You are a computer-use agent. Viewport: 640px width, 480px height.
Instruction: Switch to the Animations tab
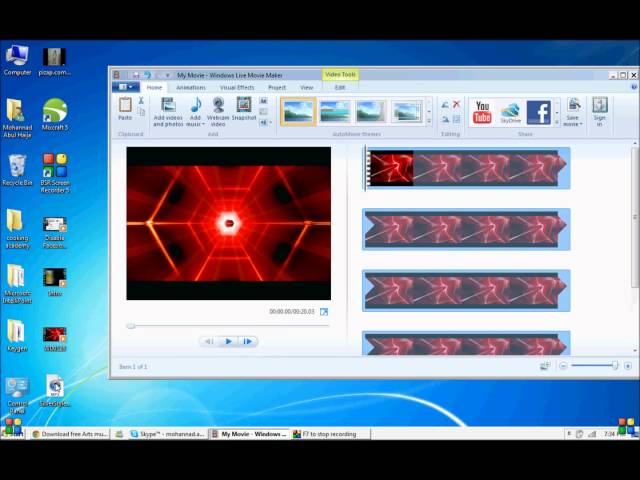pyautogui.click(x=191, y=87)
